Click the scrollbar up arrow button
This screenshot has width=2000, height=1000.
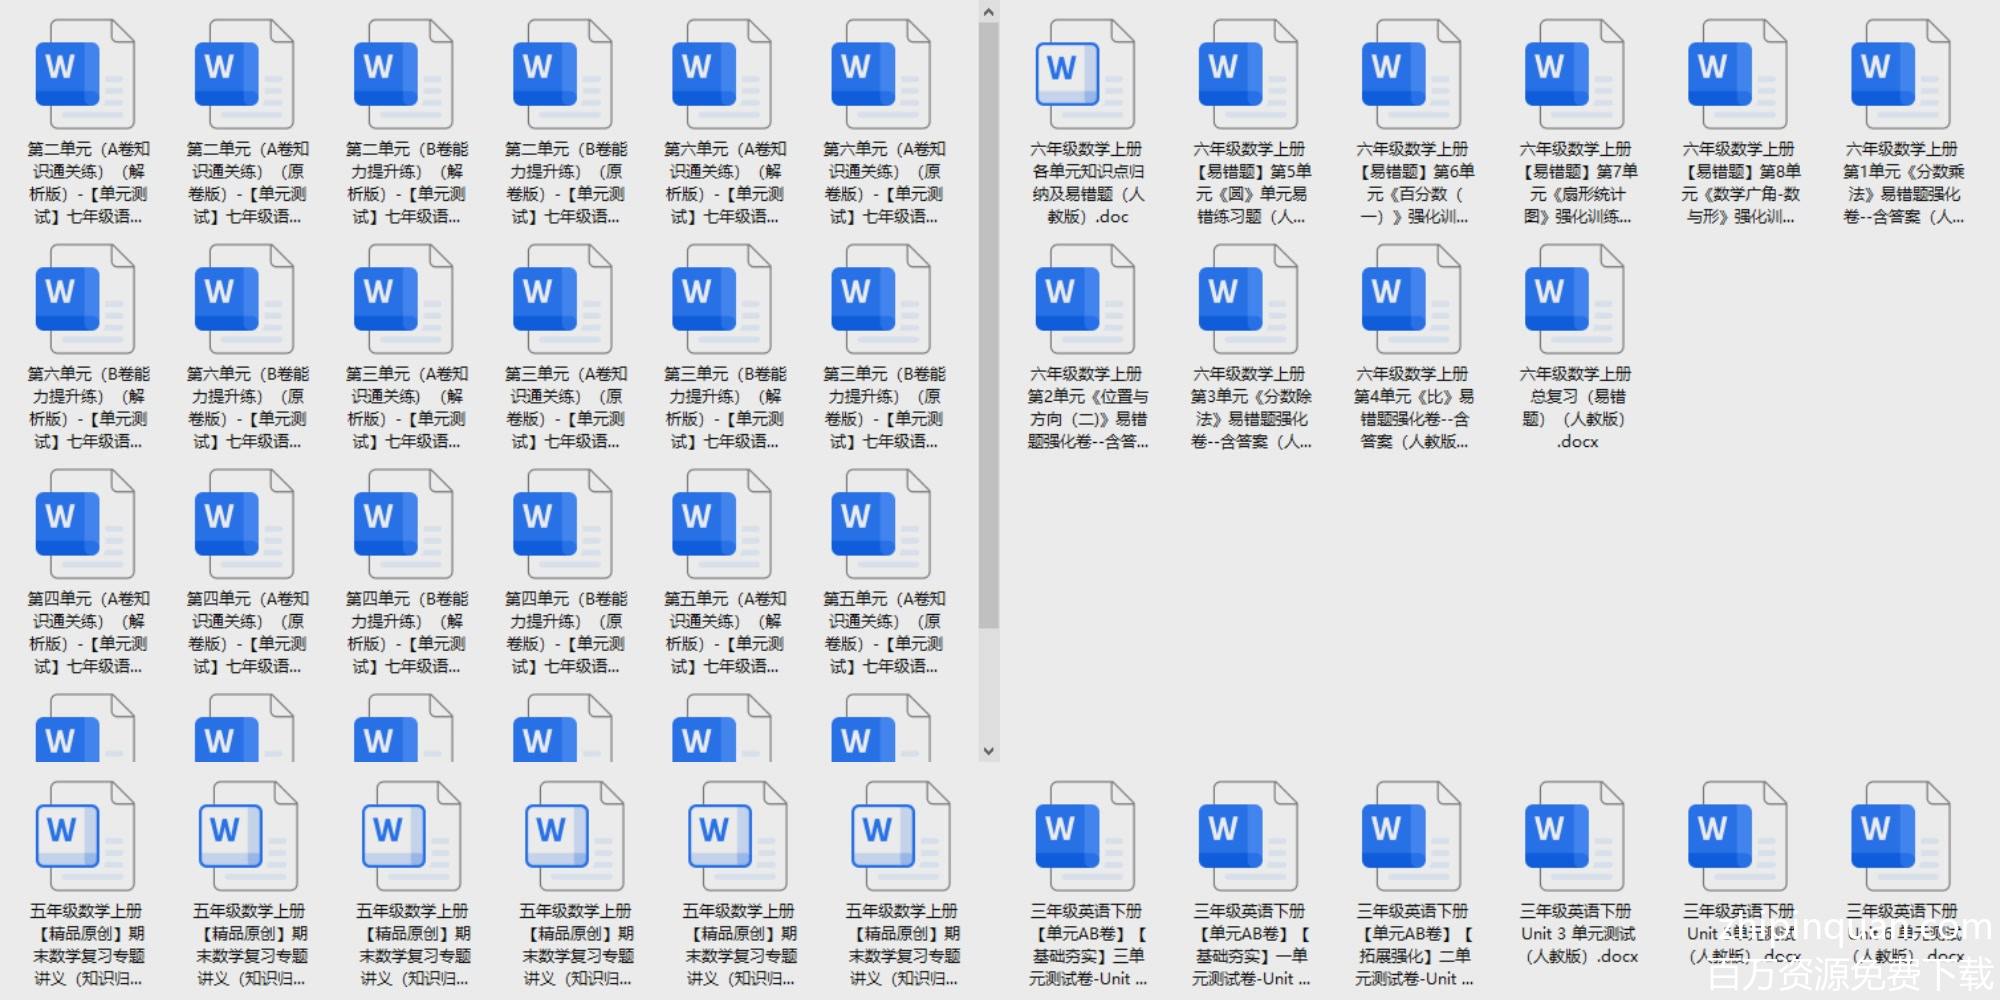click(988, 12)
